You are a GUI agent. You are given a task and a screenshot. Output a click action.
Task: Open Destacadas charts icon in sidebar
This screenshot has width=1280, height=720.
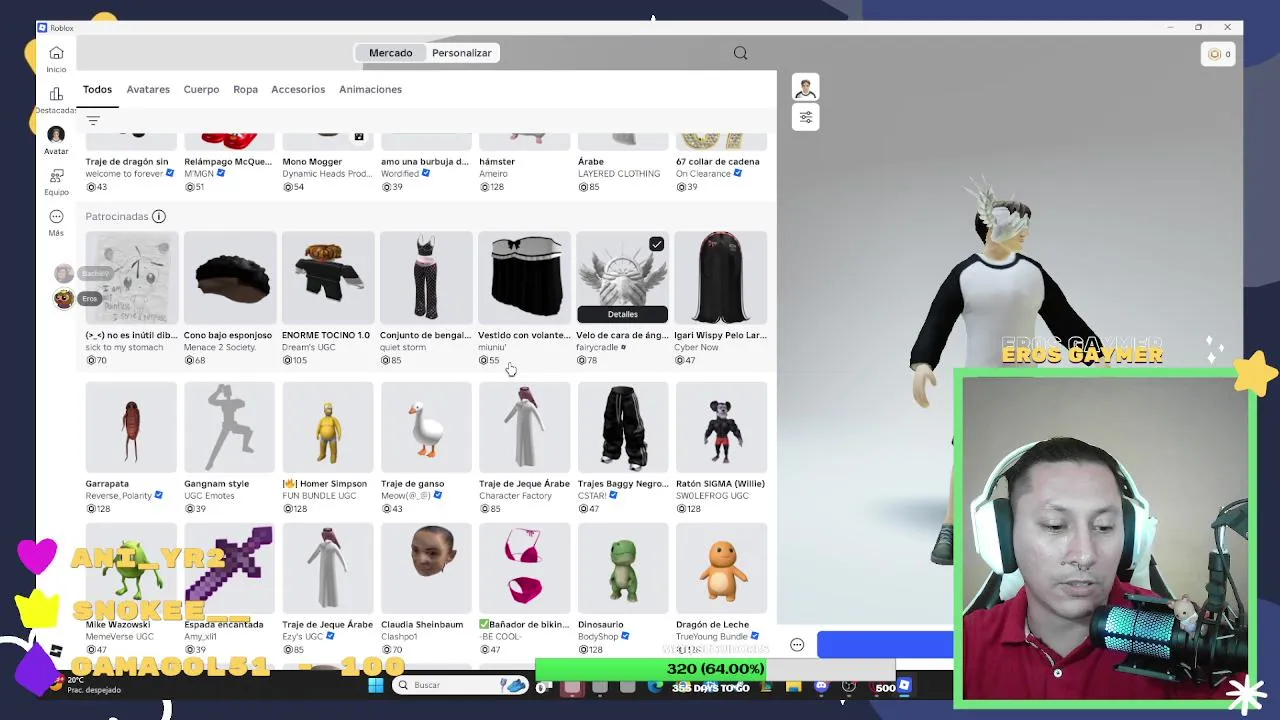pos(56,94)
